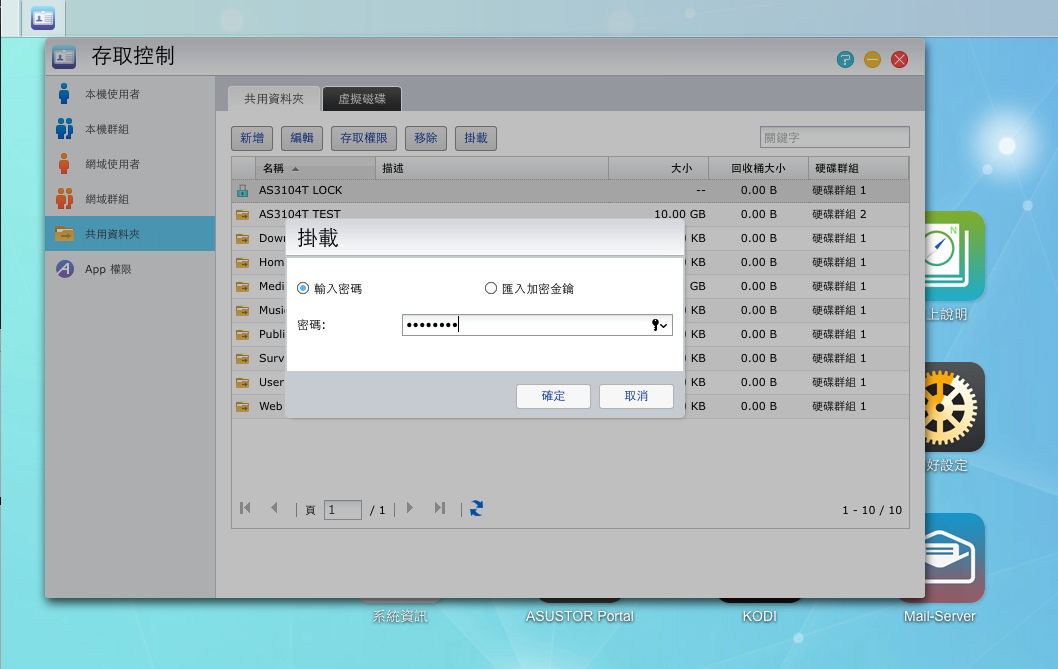Choose the 匯入加密金鑰 radio option
This screenshot has width=1058, height=669.
pos(491,288)
